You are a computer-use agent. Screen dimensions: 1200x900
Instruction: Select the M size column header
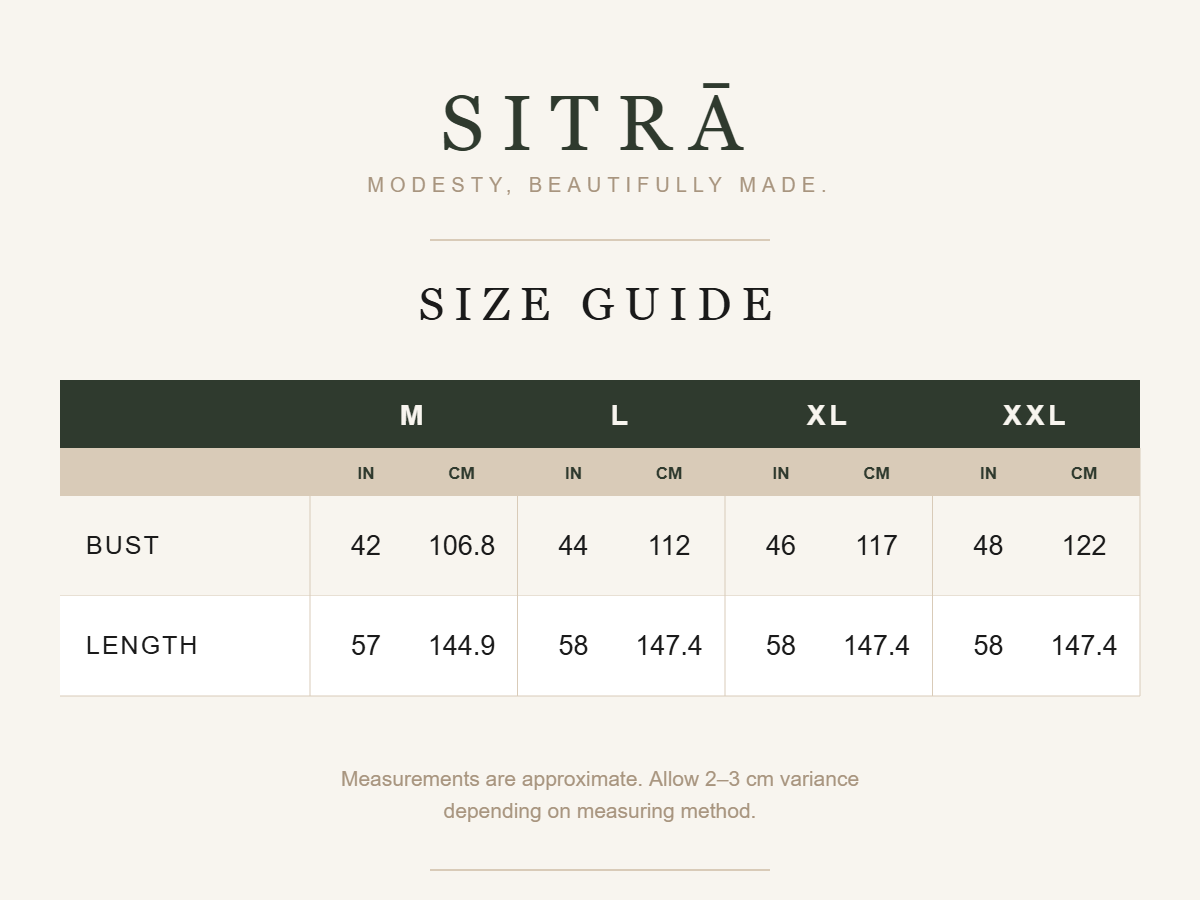point(412,415)
